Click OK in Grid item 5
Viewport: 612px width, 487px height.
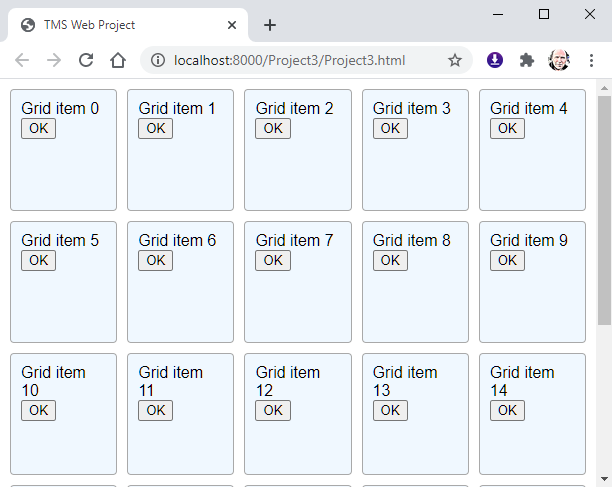click(x=38, y=260)
